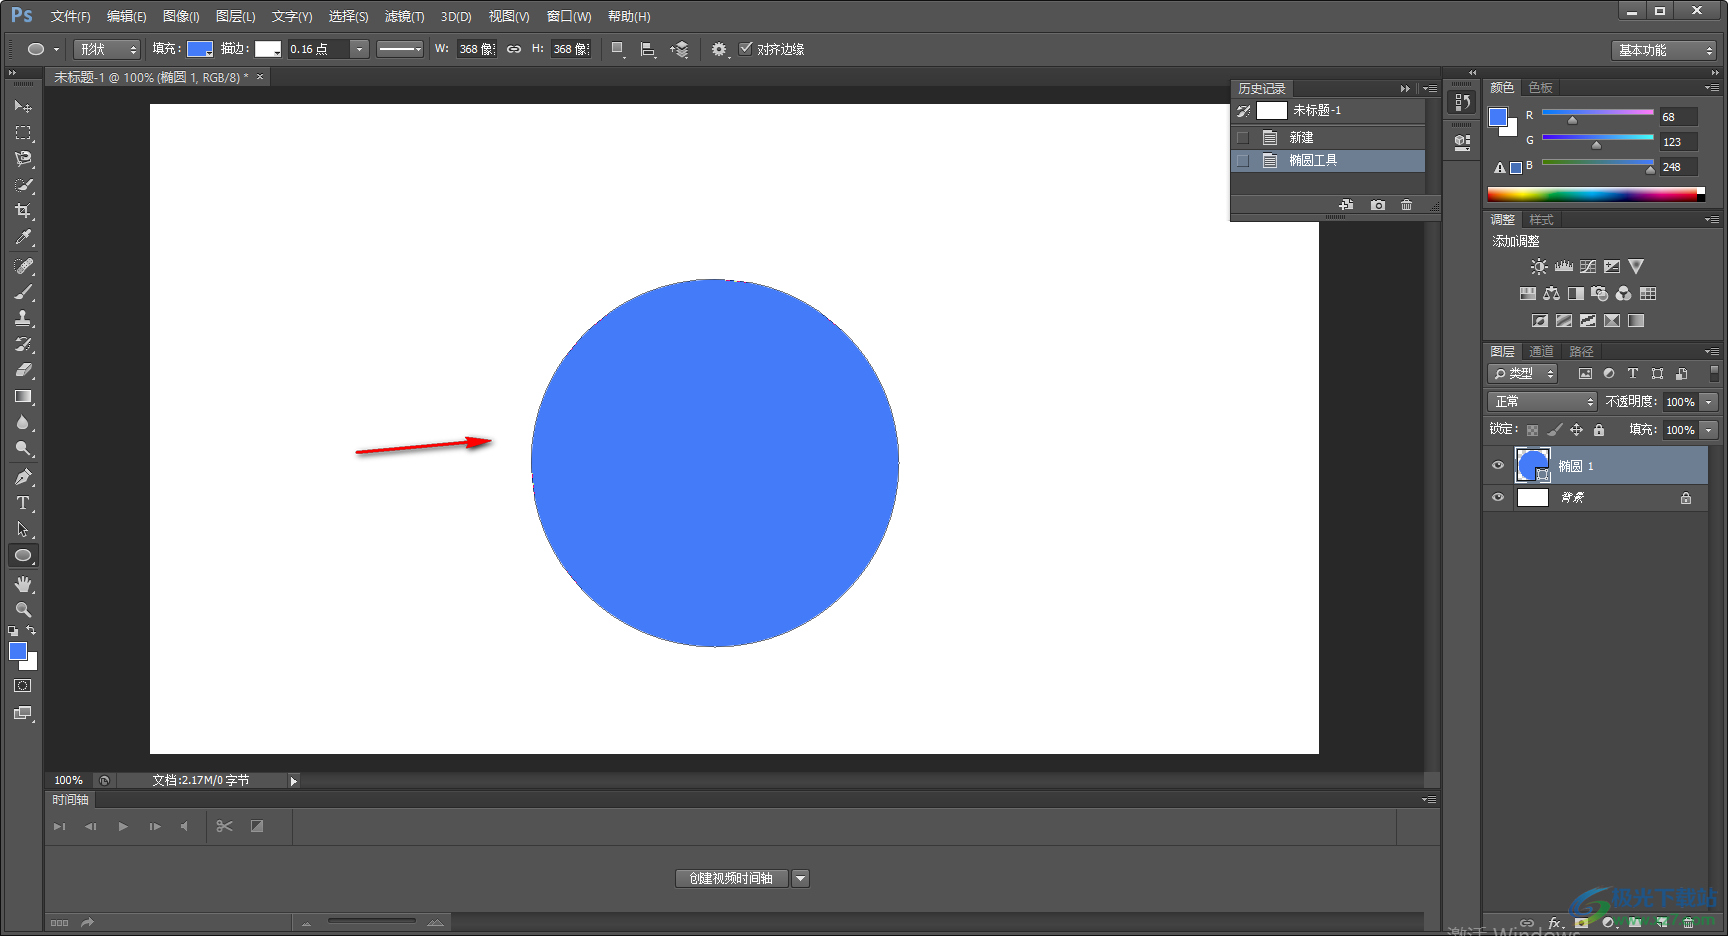Switch to the 通道 tab

coord(1541,351)
